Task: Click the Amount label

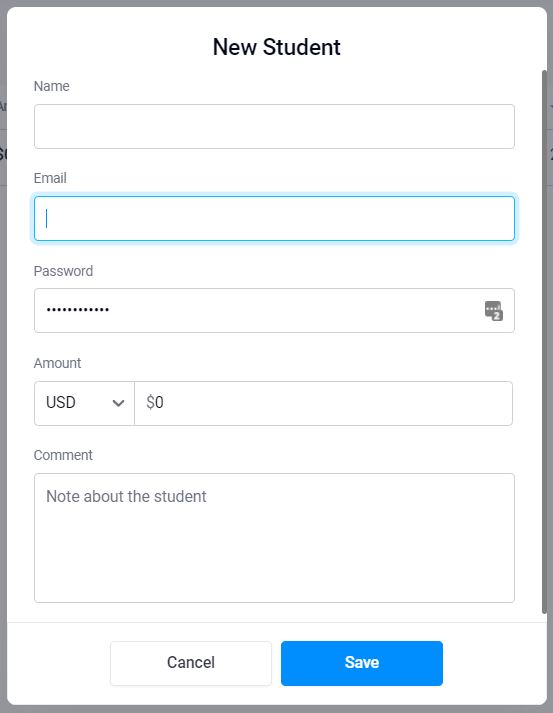Action: (x=57, y=363)
